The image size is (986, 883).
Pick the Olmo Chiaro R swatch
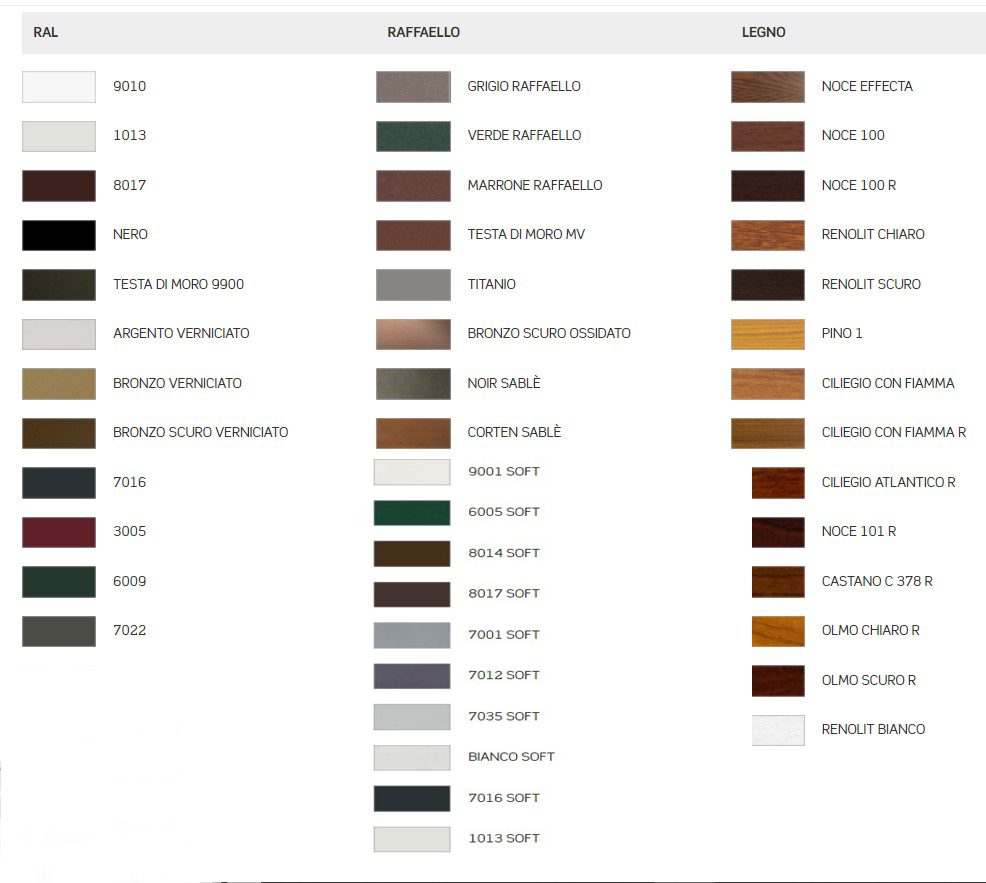click(778, 631)
